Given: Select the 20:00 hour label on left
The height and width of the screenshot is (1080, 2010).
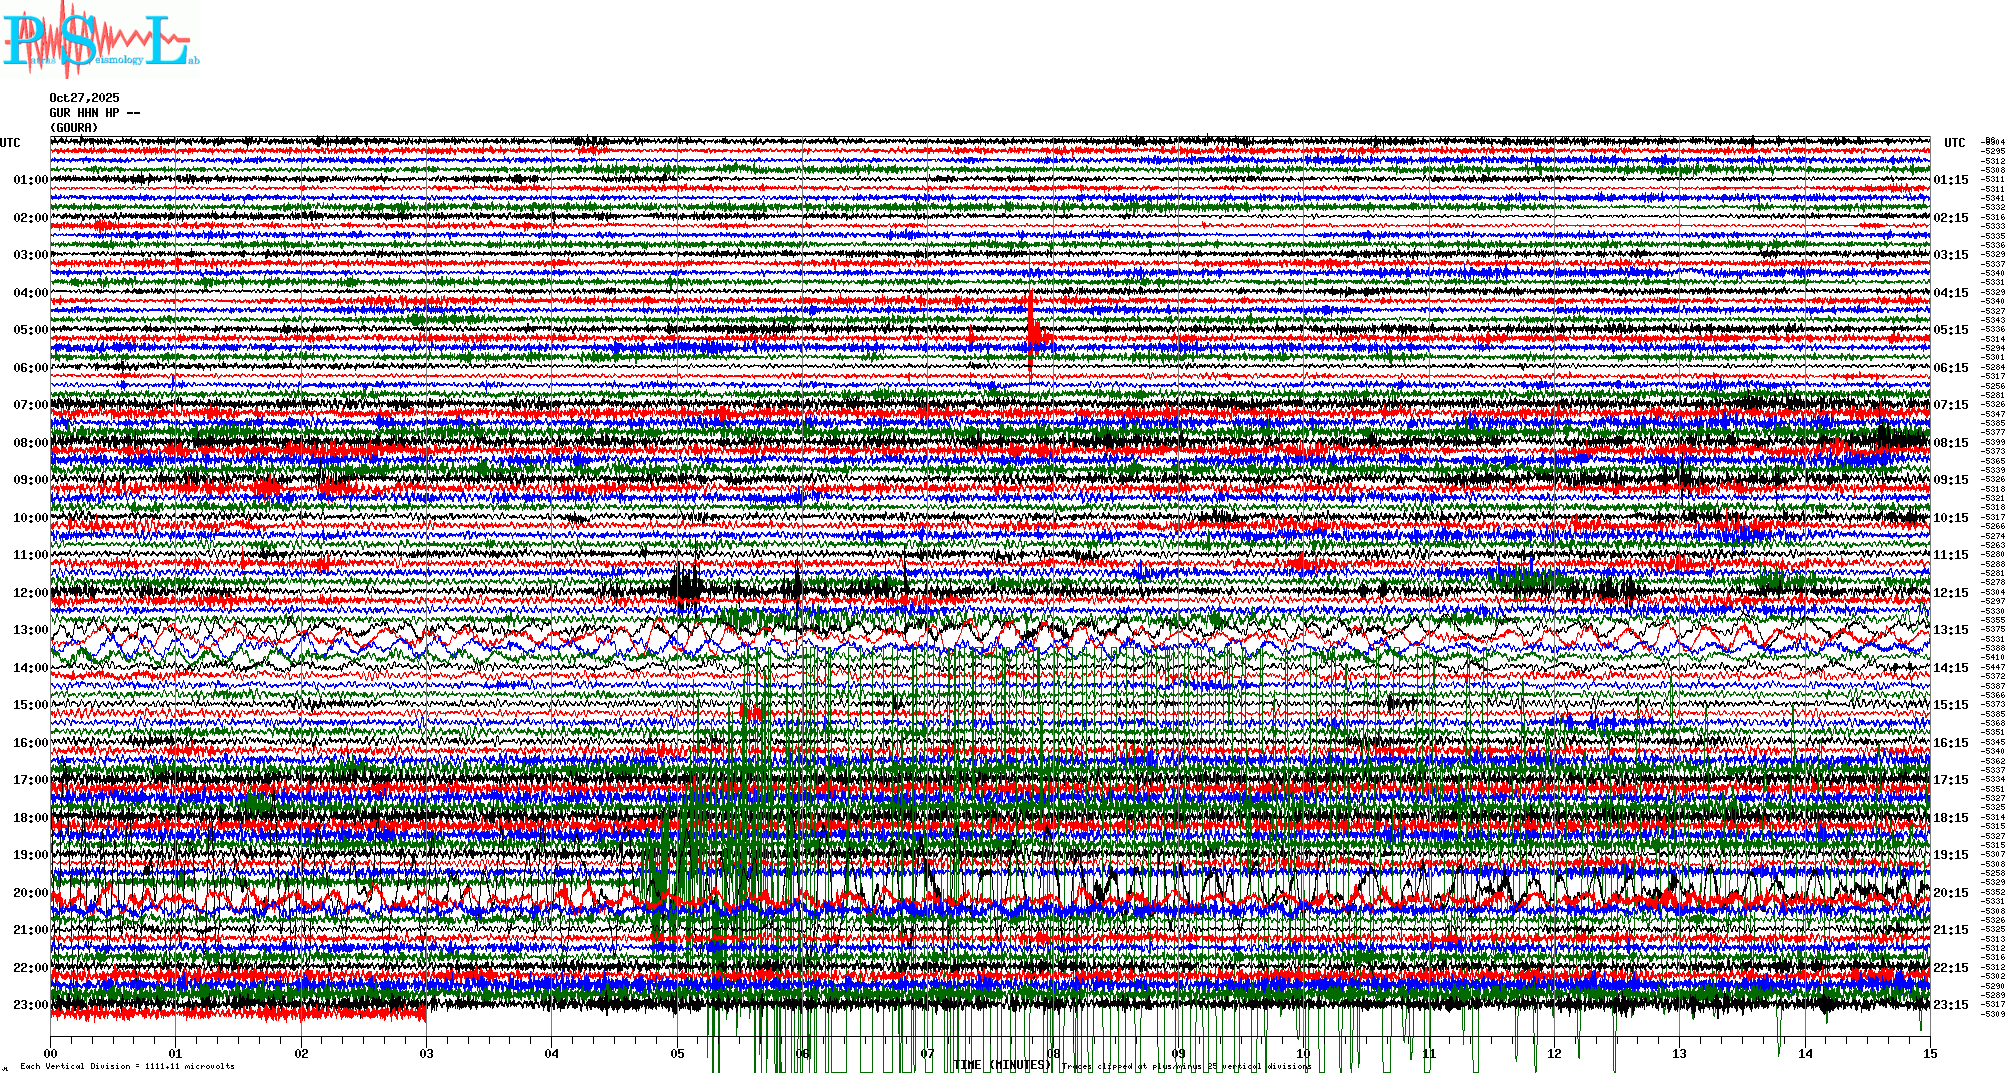Looking at the screenshot, I should (30, 893).
